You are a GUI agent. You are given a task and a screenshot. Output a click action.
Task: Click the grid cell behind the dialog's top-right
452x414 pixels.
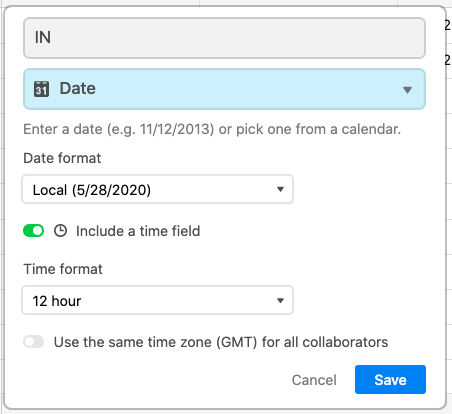(x=449, y=25)
